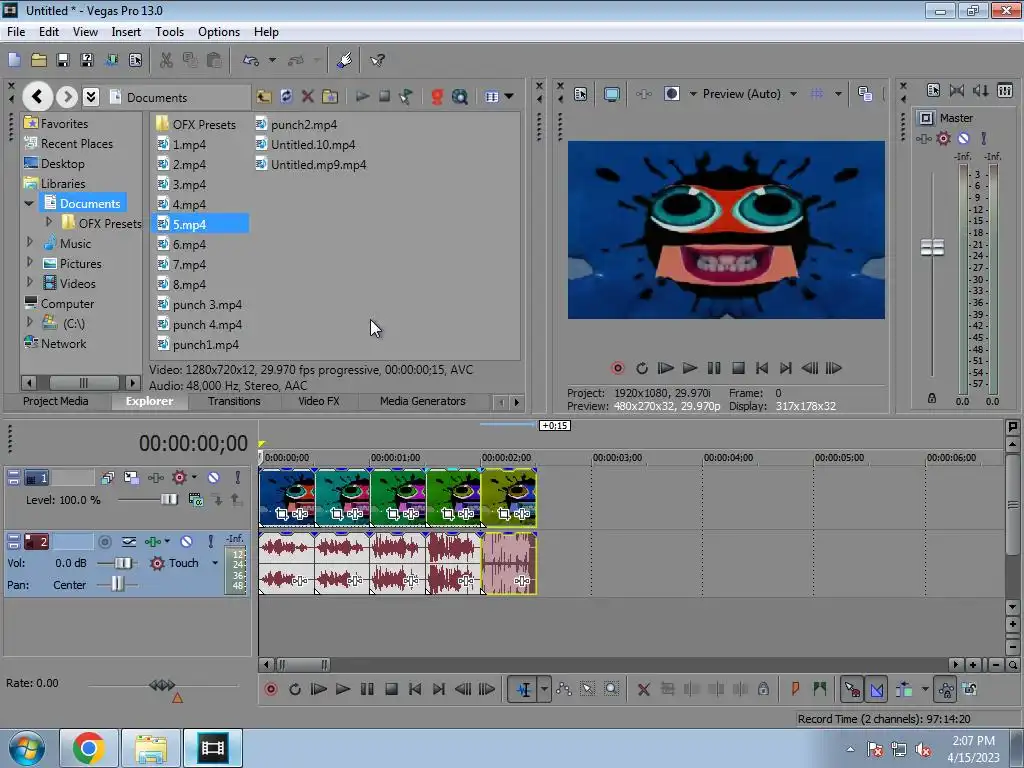Screen dimensions: 1024x768
Task: Click the Master FX gear icon
Action: click(x=944, y=138)
